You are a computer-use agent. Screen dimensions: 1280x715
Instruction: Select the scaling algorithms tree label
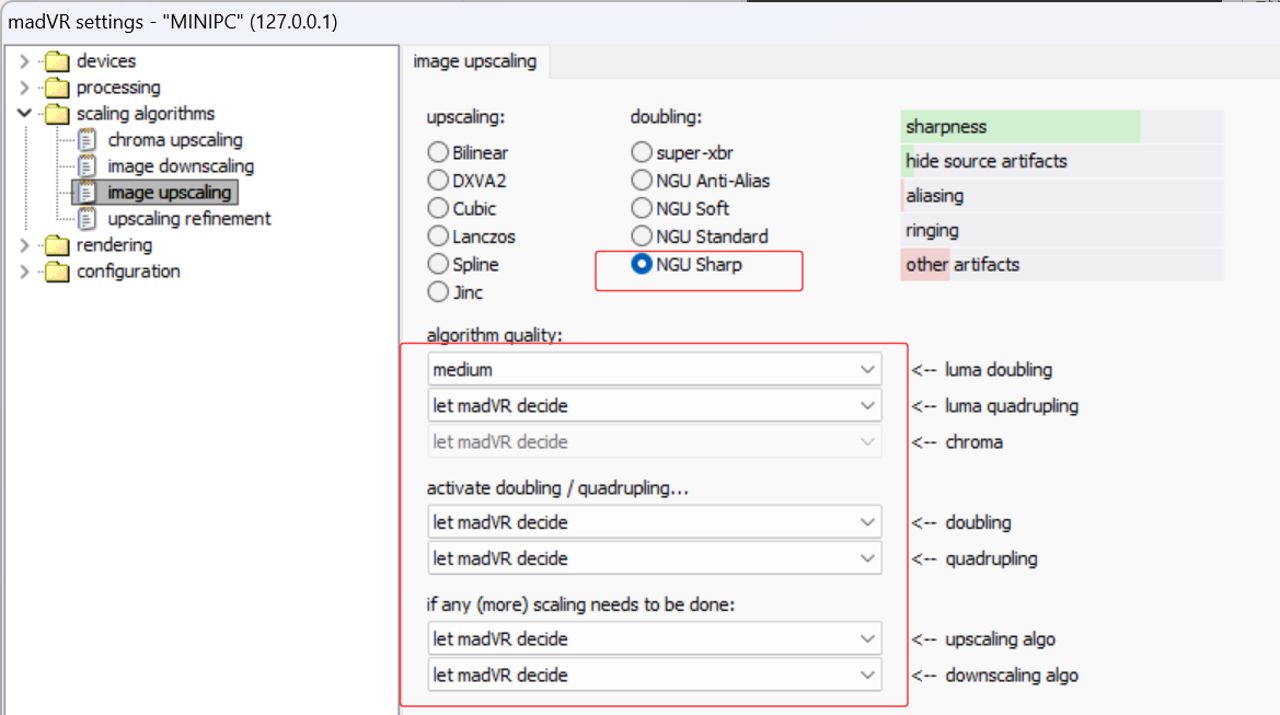[x=145, y=114]
